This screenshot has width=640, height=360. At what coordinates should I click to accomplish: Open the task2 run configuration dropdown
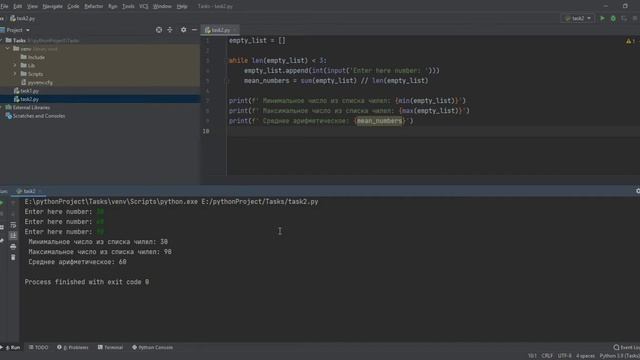(x=577, y=18)
